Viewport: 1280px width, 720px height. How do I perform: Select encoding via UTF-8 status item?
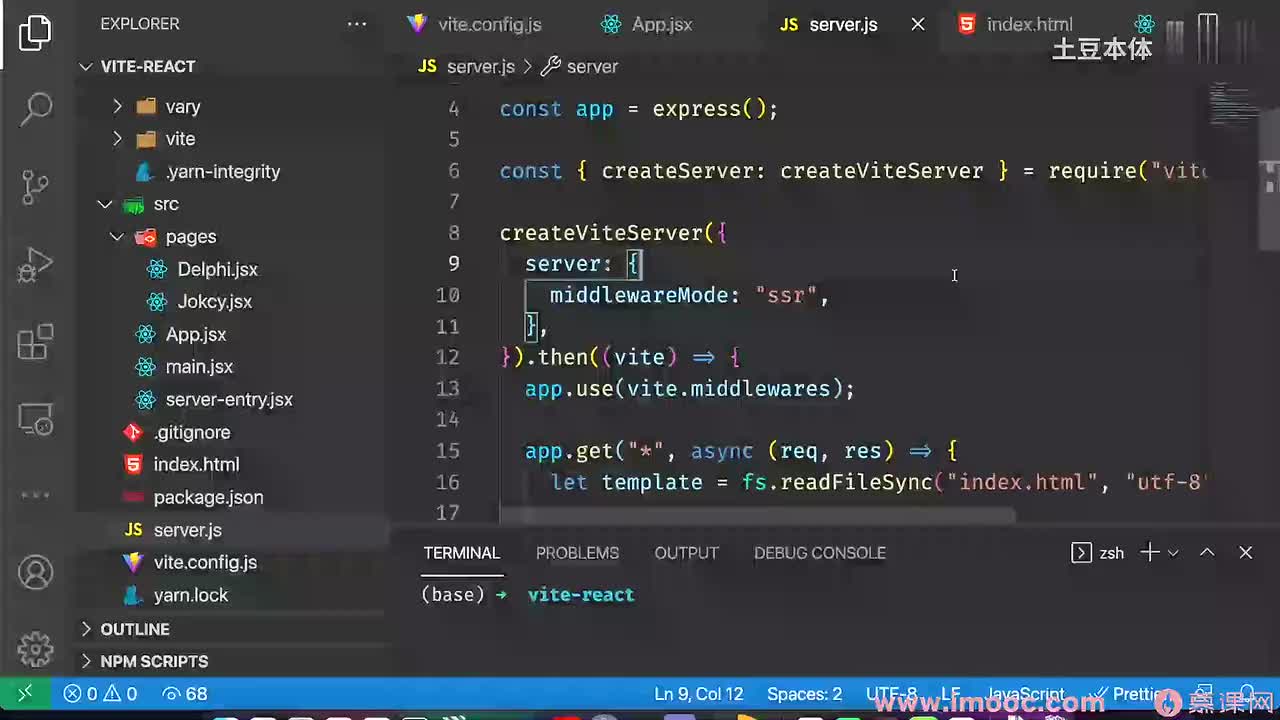click(891, 694)
